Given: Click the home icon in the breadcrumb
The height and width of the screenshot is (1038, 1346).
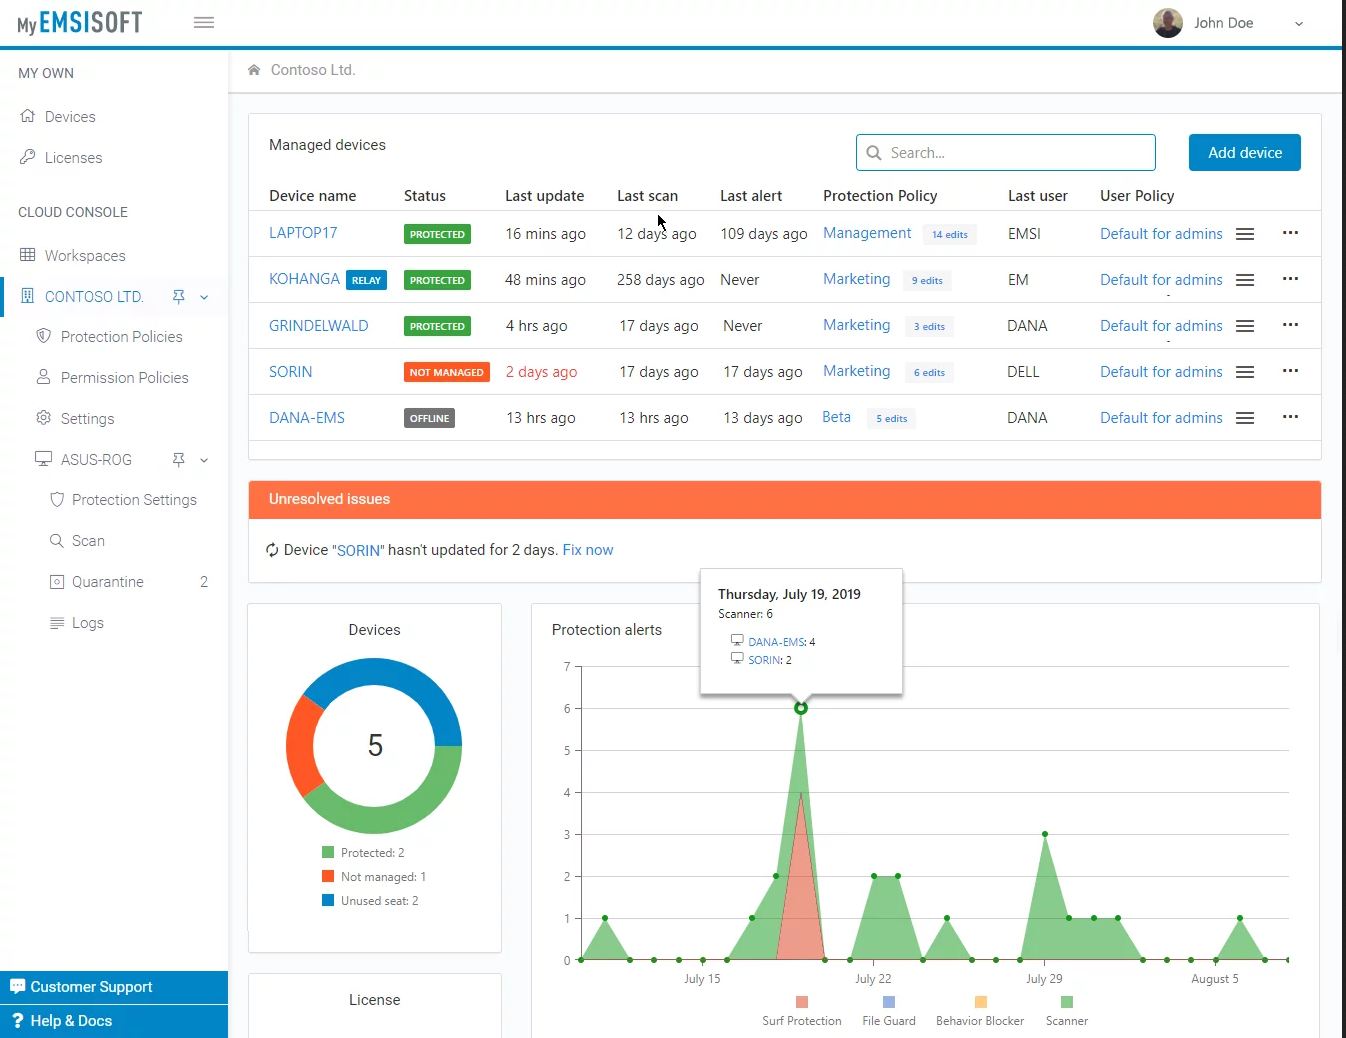Looking at the screenshot, I should (x=254, y=70).
